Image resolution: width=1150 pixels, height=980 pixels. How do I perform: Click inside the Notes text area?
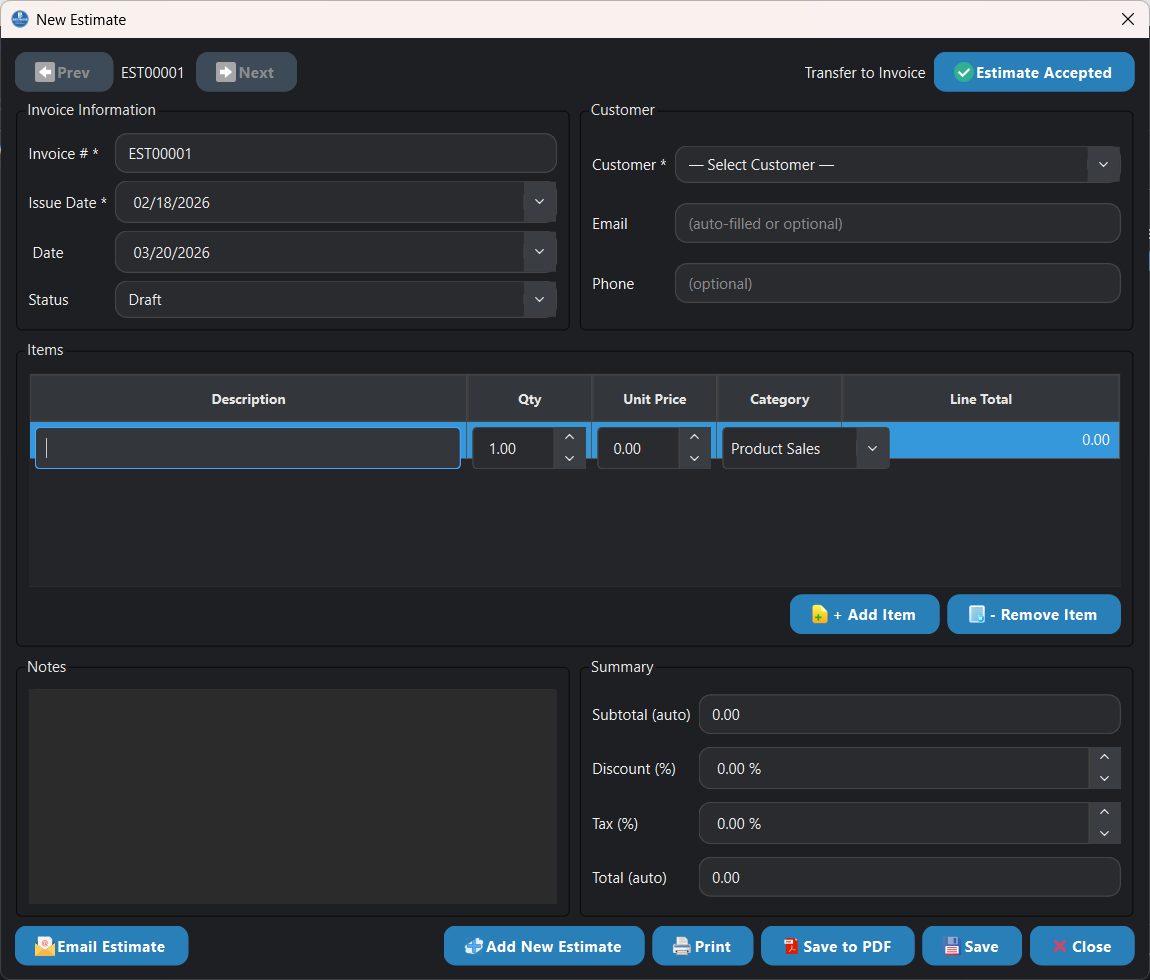pos(293,795)
